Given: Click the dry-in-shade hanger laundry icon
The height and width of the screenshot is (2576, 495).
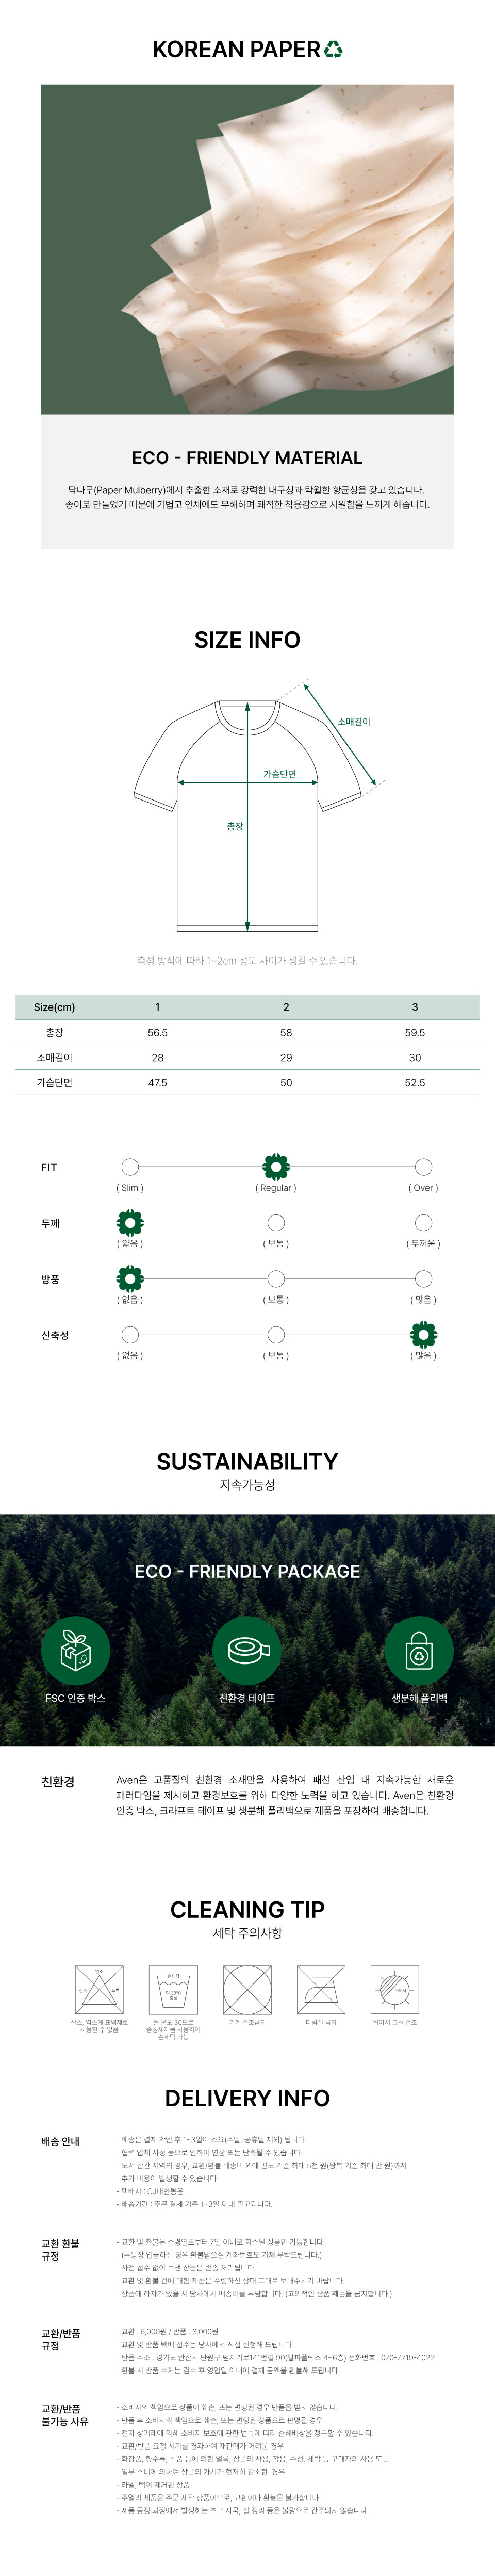Looking at the screenshot, I should [395, 1990].
